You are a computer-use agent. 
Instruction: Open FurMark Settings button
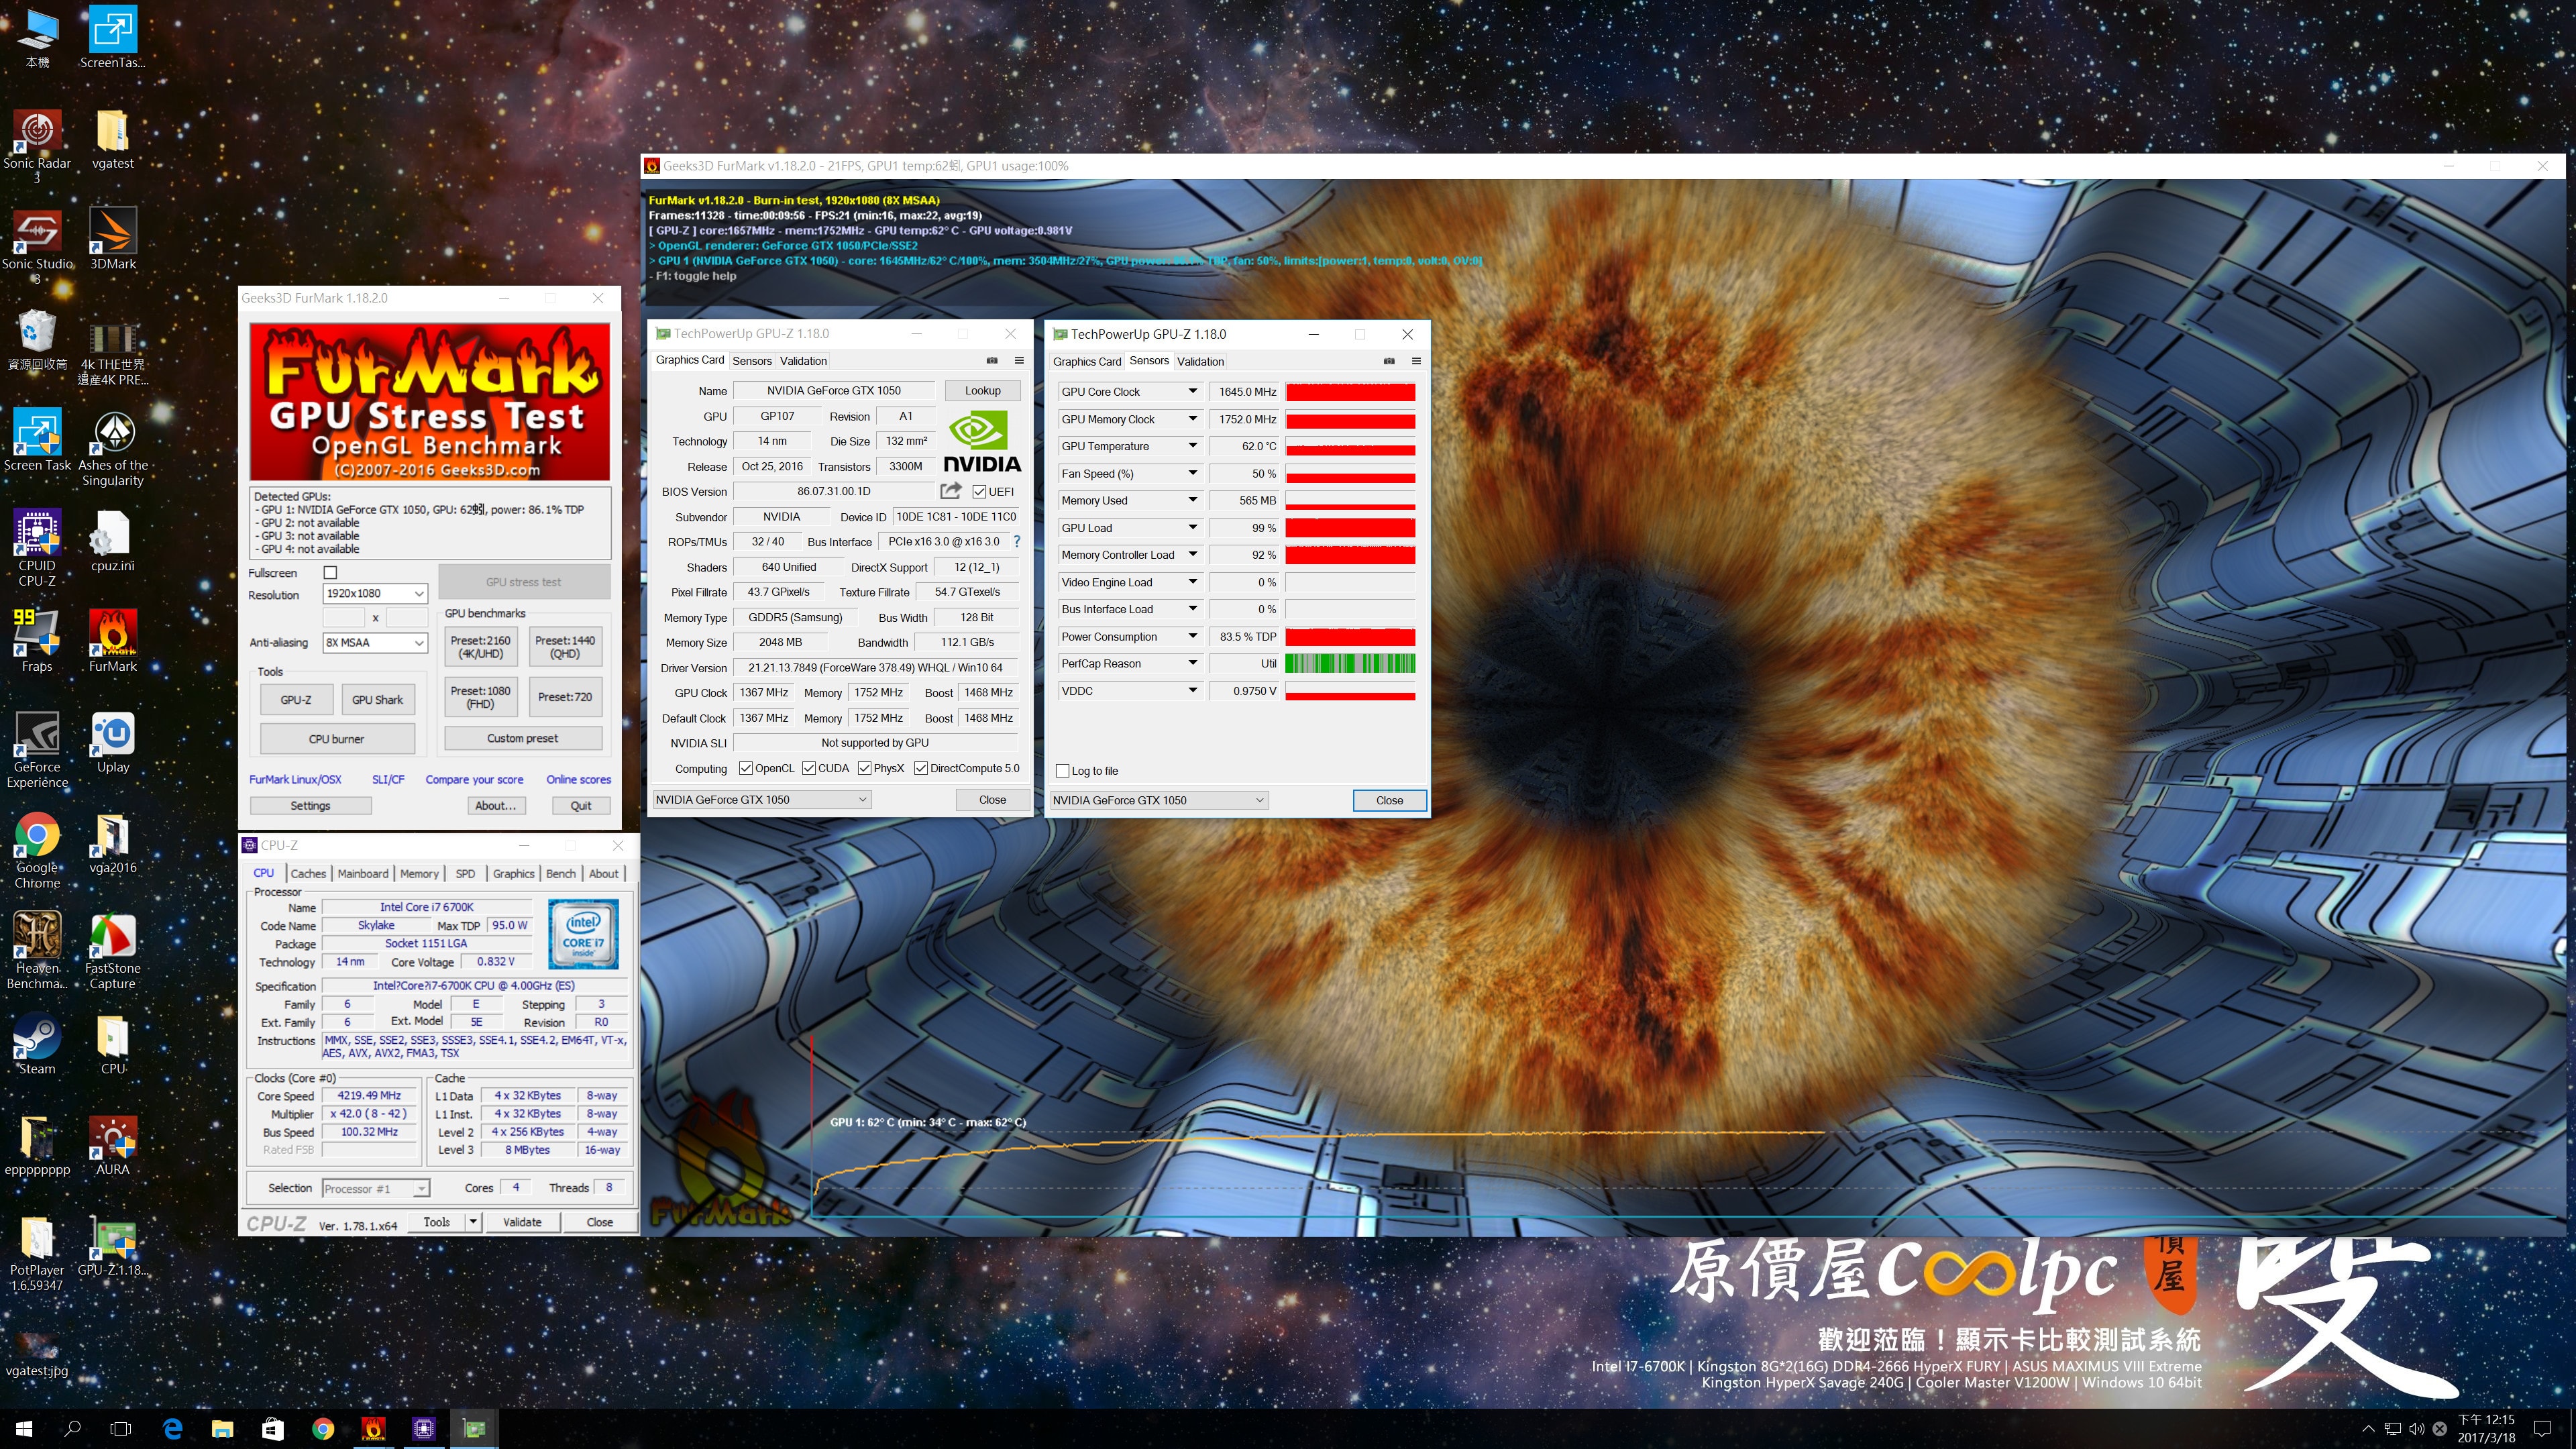(310, 805)
